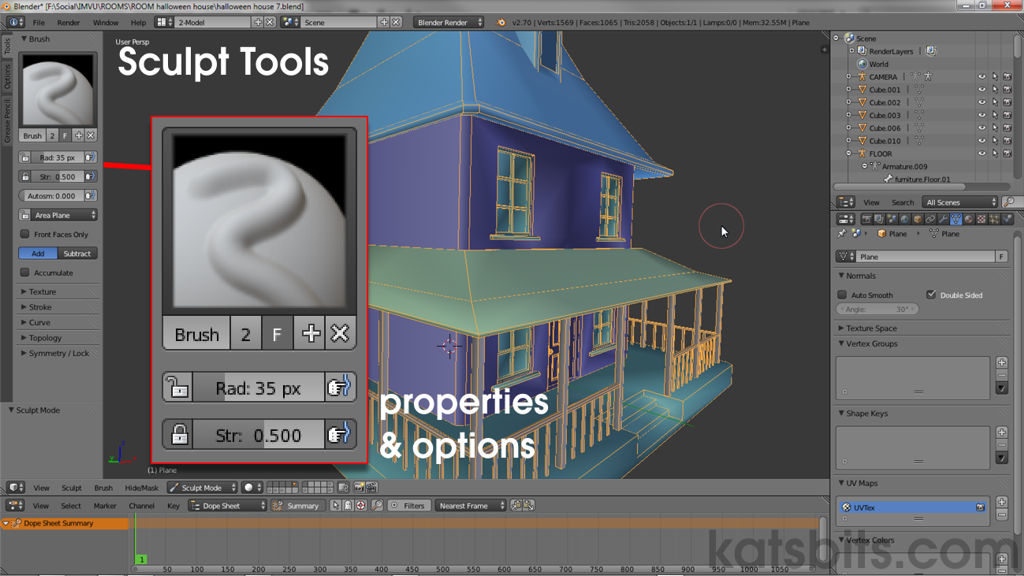The image size is (1024, 576).
Task: Open the Object tab cube icon in Properties
Action: [918, 219]
